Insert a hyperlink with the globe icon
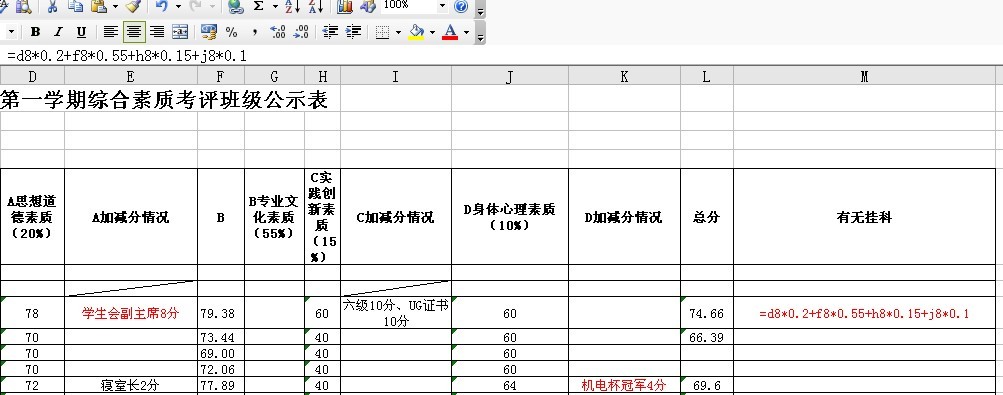The width and height of the screenshot is (1003, 395). click(x=236, y=6)
